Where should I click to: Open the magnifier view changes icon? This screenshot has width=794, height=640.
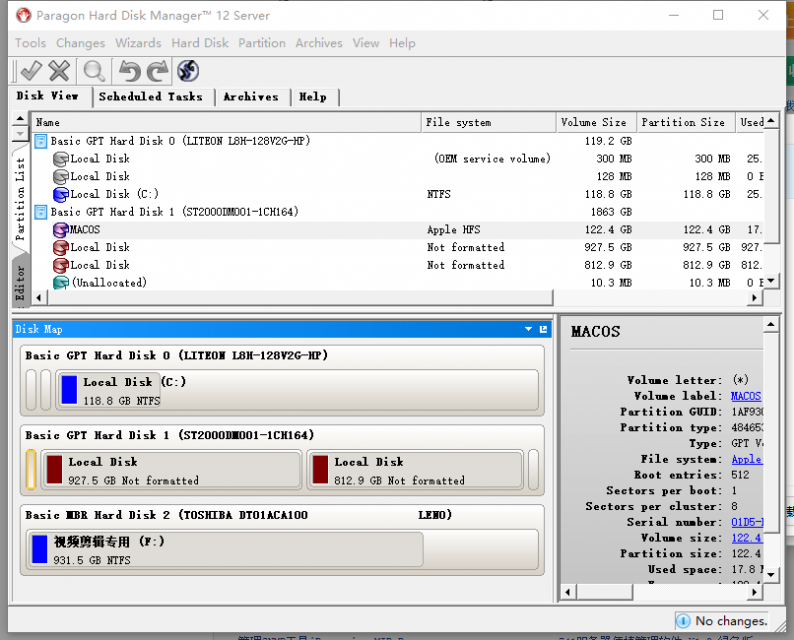click(x=94, y=70)
